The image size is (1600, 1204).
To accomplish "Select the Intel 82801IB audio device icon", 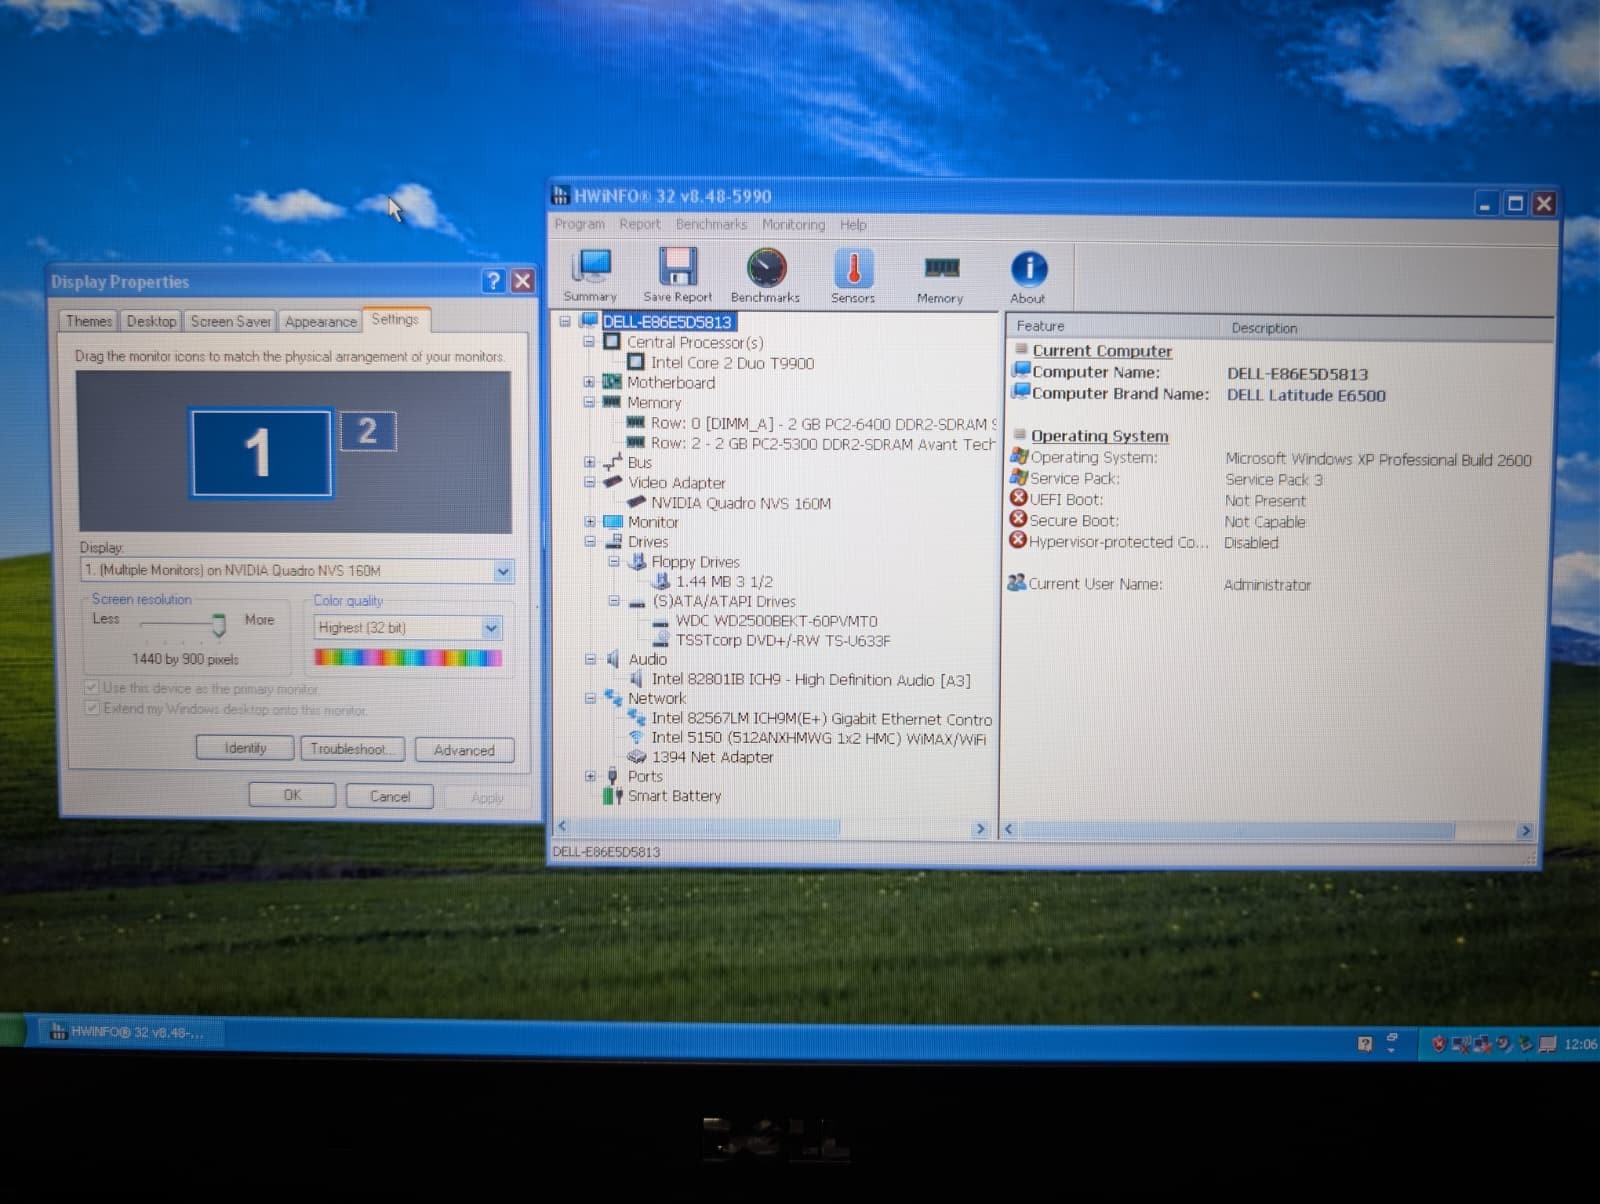I will tap(636, 679).
